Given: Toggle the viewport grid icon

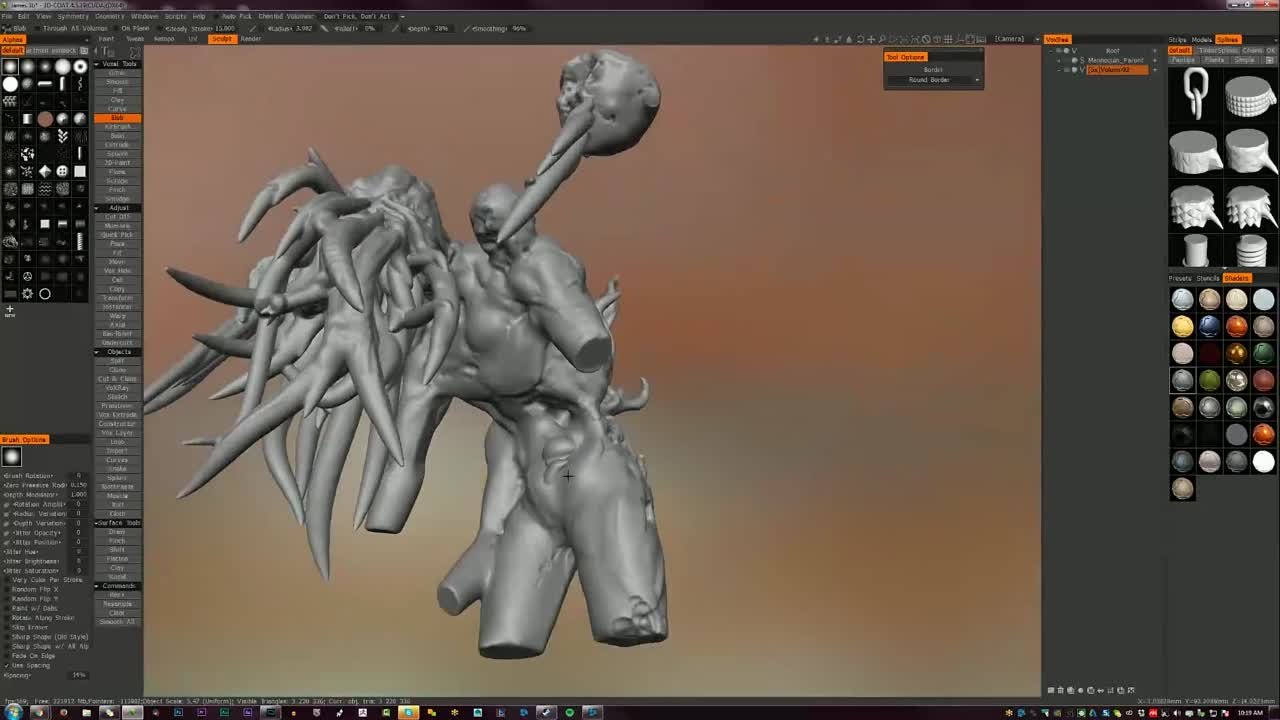Looking at the screenshot, I should [948, 39].
